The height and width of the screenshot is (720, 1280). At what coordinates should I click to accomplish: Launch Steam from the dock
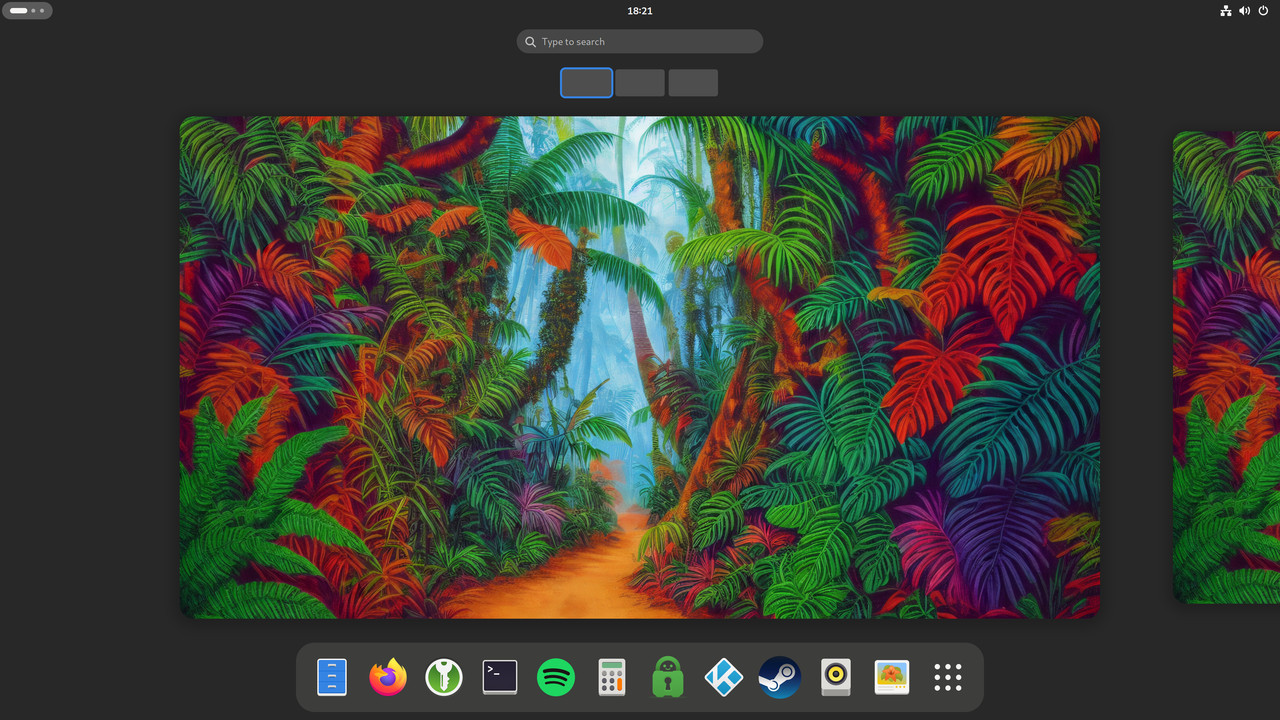tap(780, 677)
